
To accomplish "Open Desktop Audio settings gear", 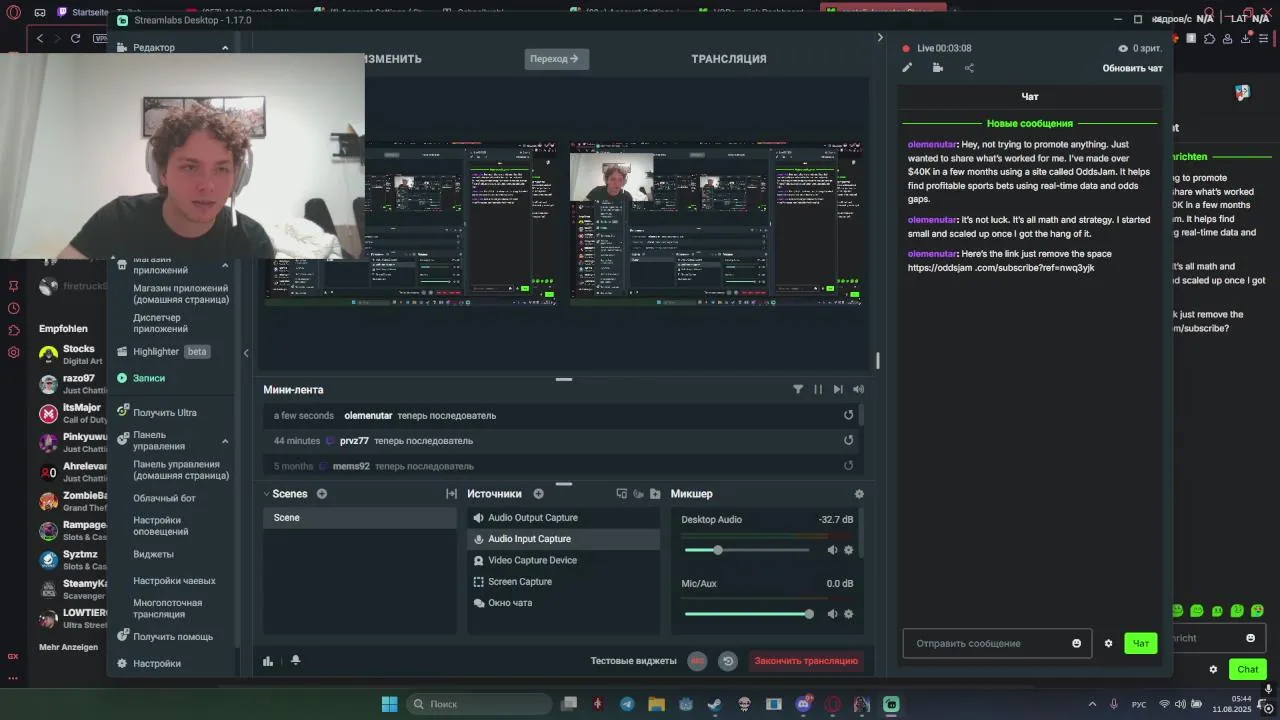I will [849, 550].
